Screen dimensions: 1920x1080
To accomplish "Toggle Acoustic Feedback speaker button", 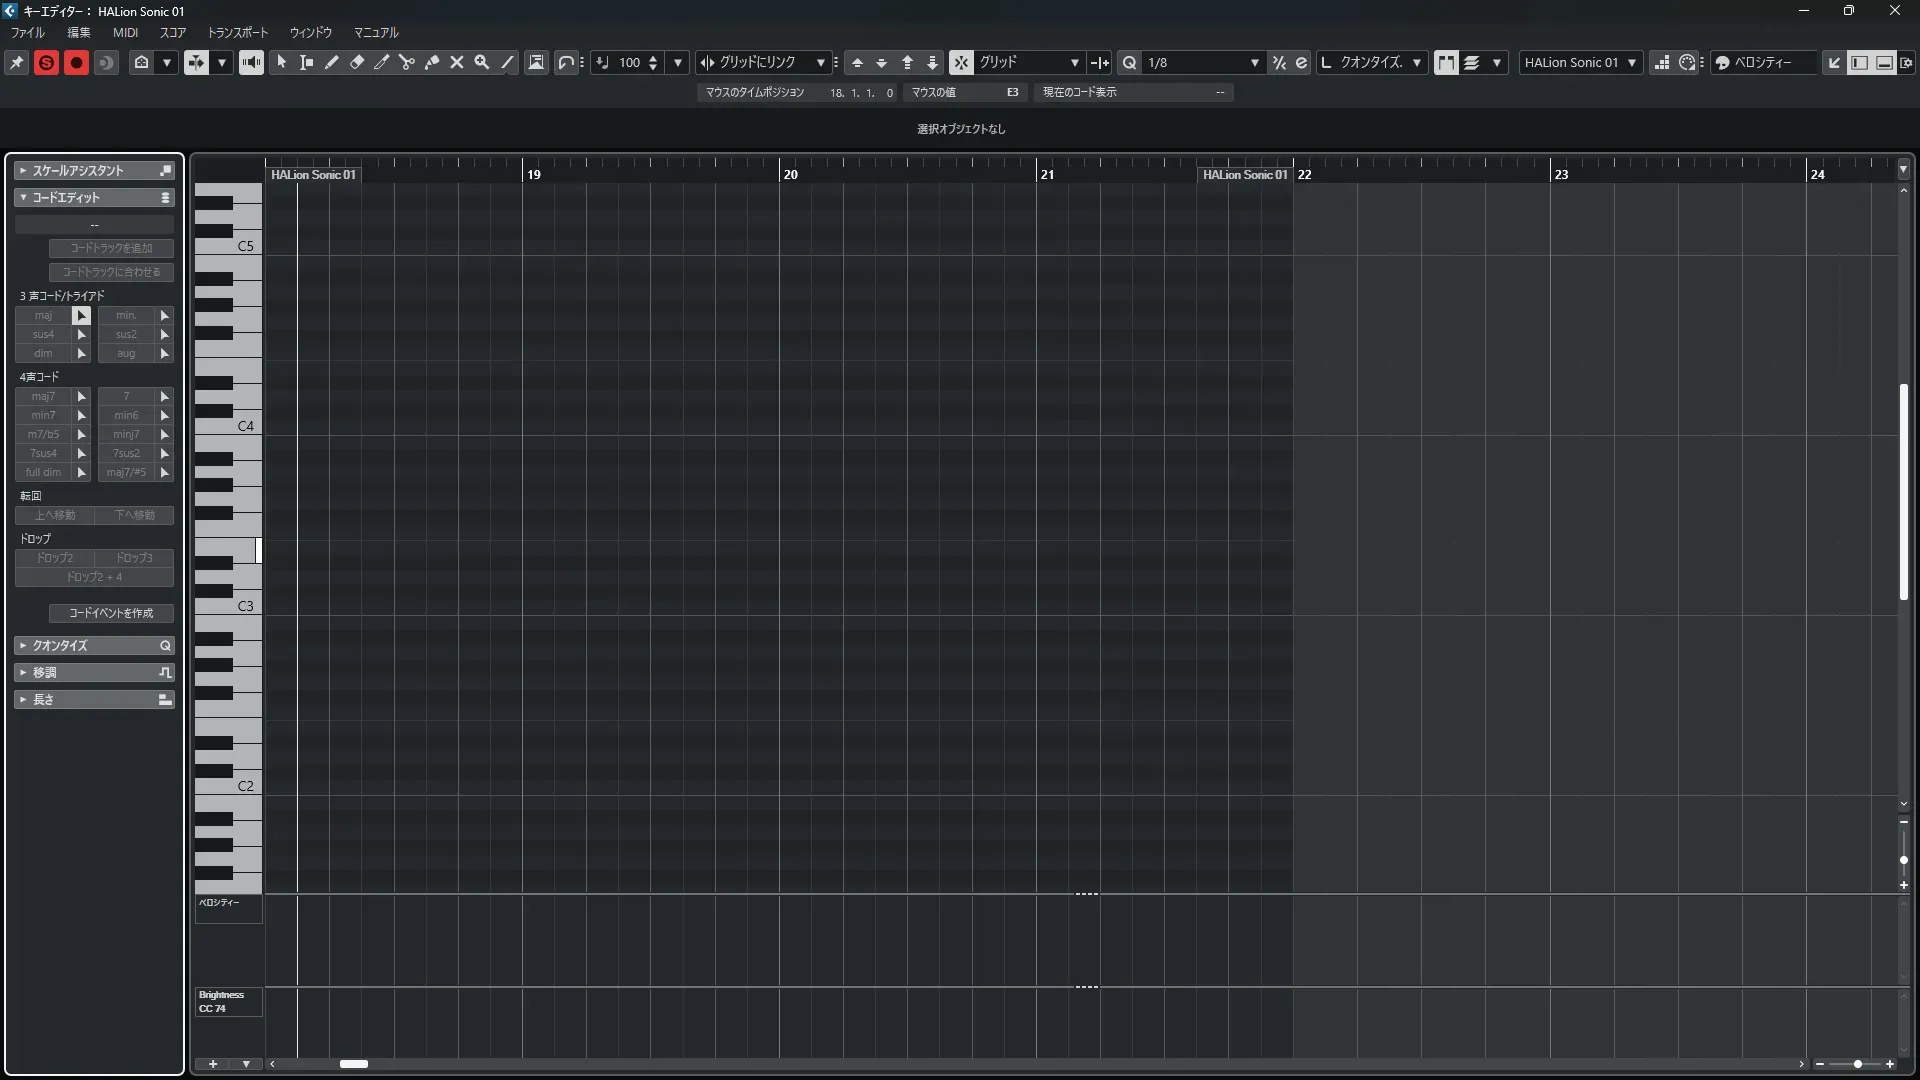I will 251,62.
